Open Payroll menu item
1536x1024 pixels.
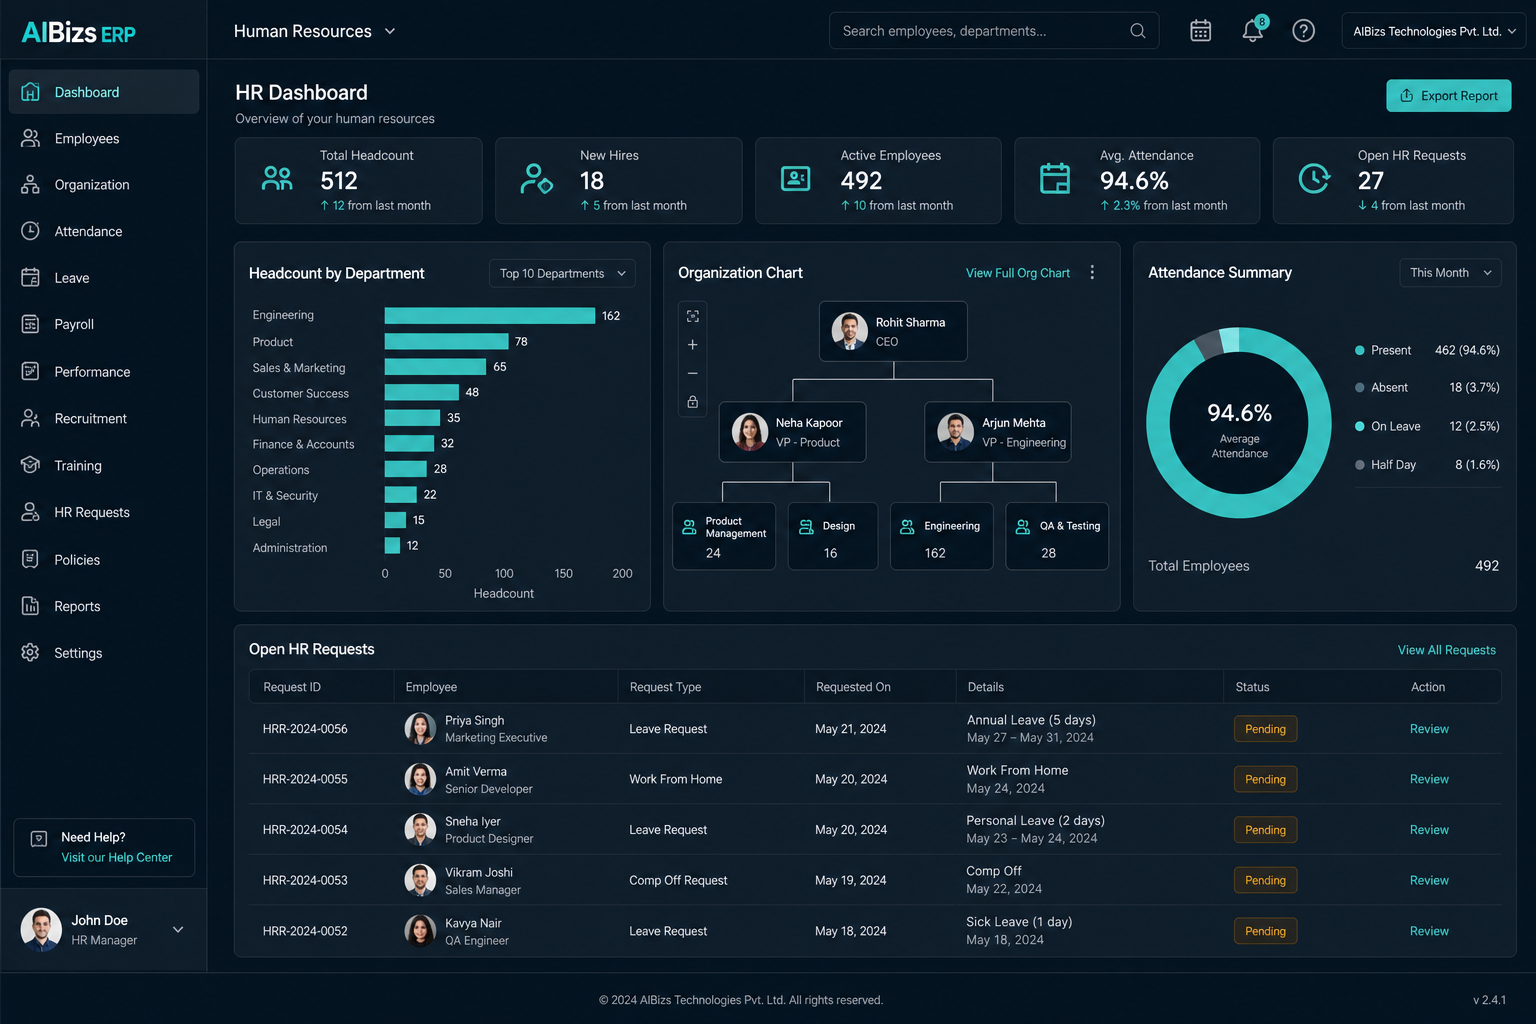(104, 324)
